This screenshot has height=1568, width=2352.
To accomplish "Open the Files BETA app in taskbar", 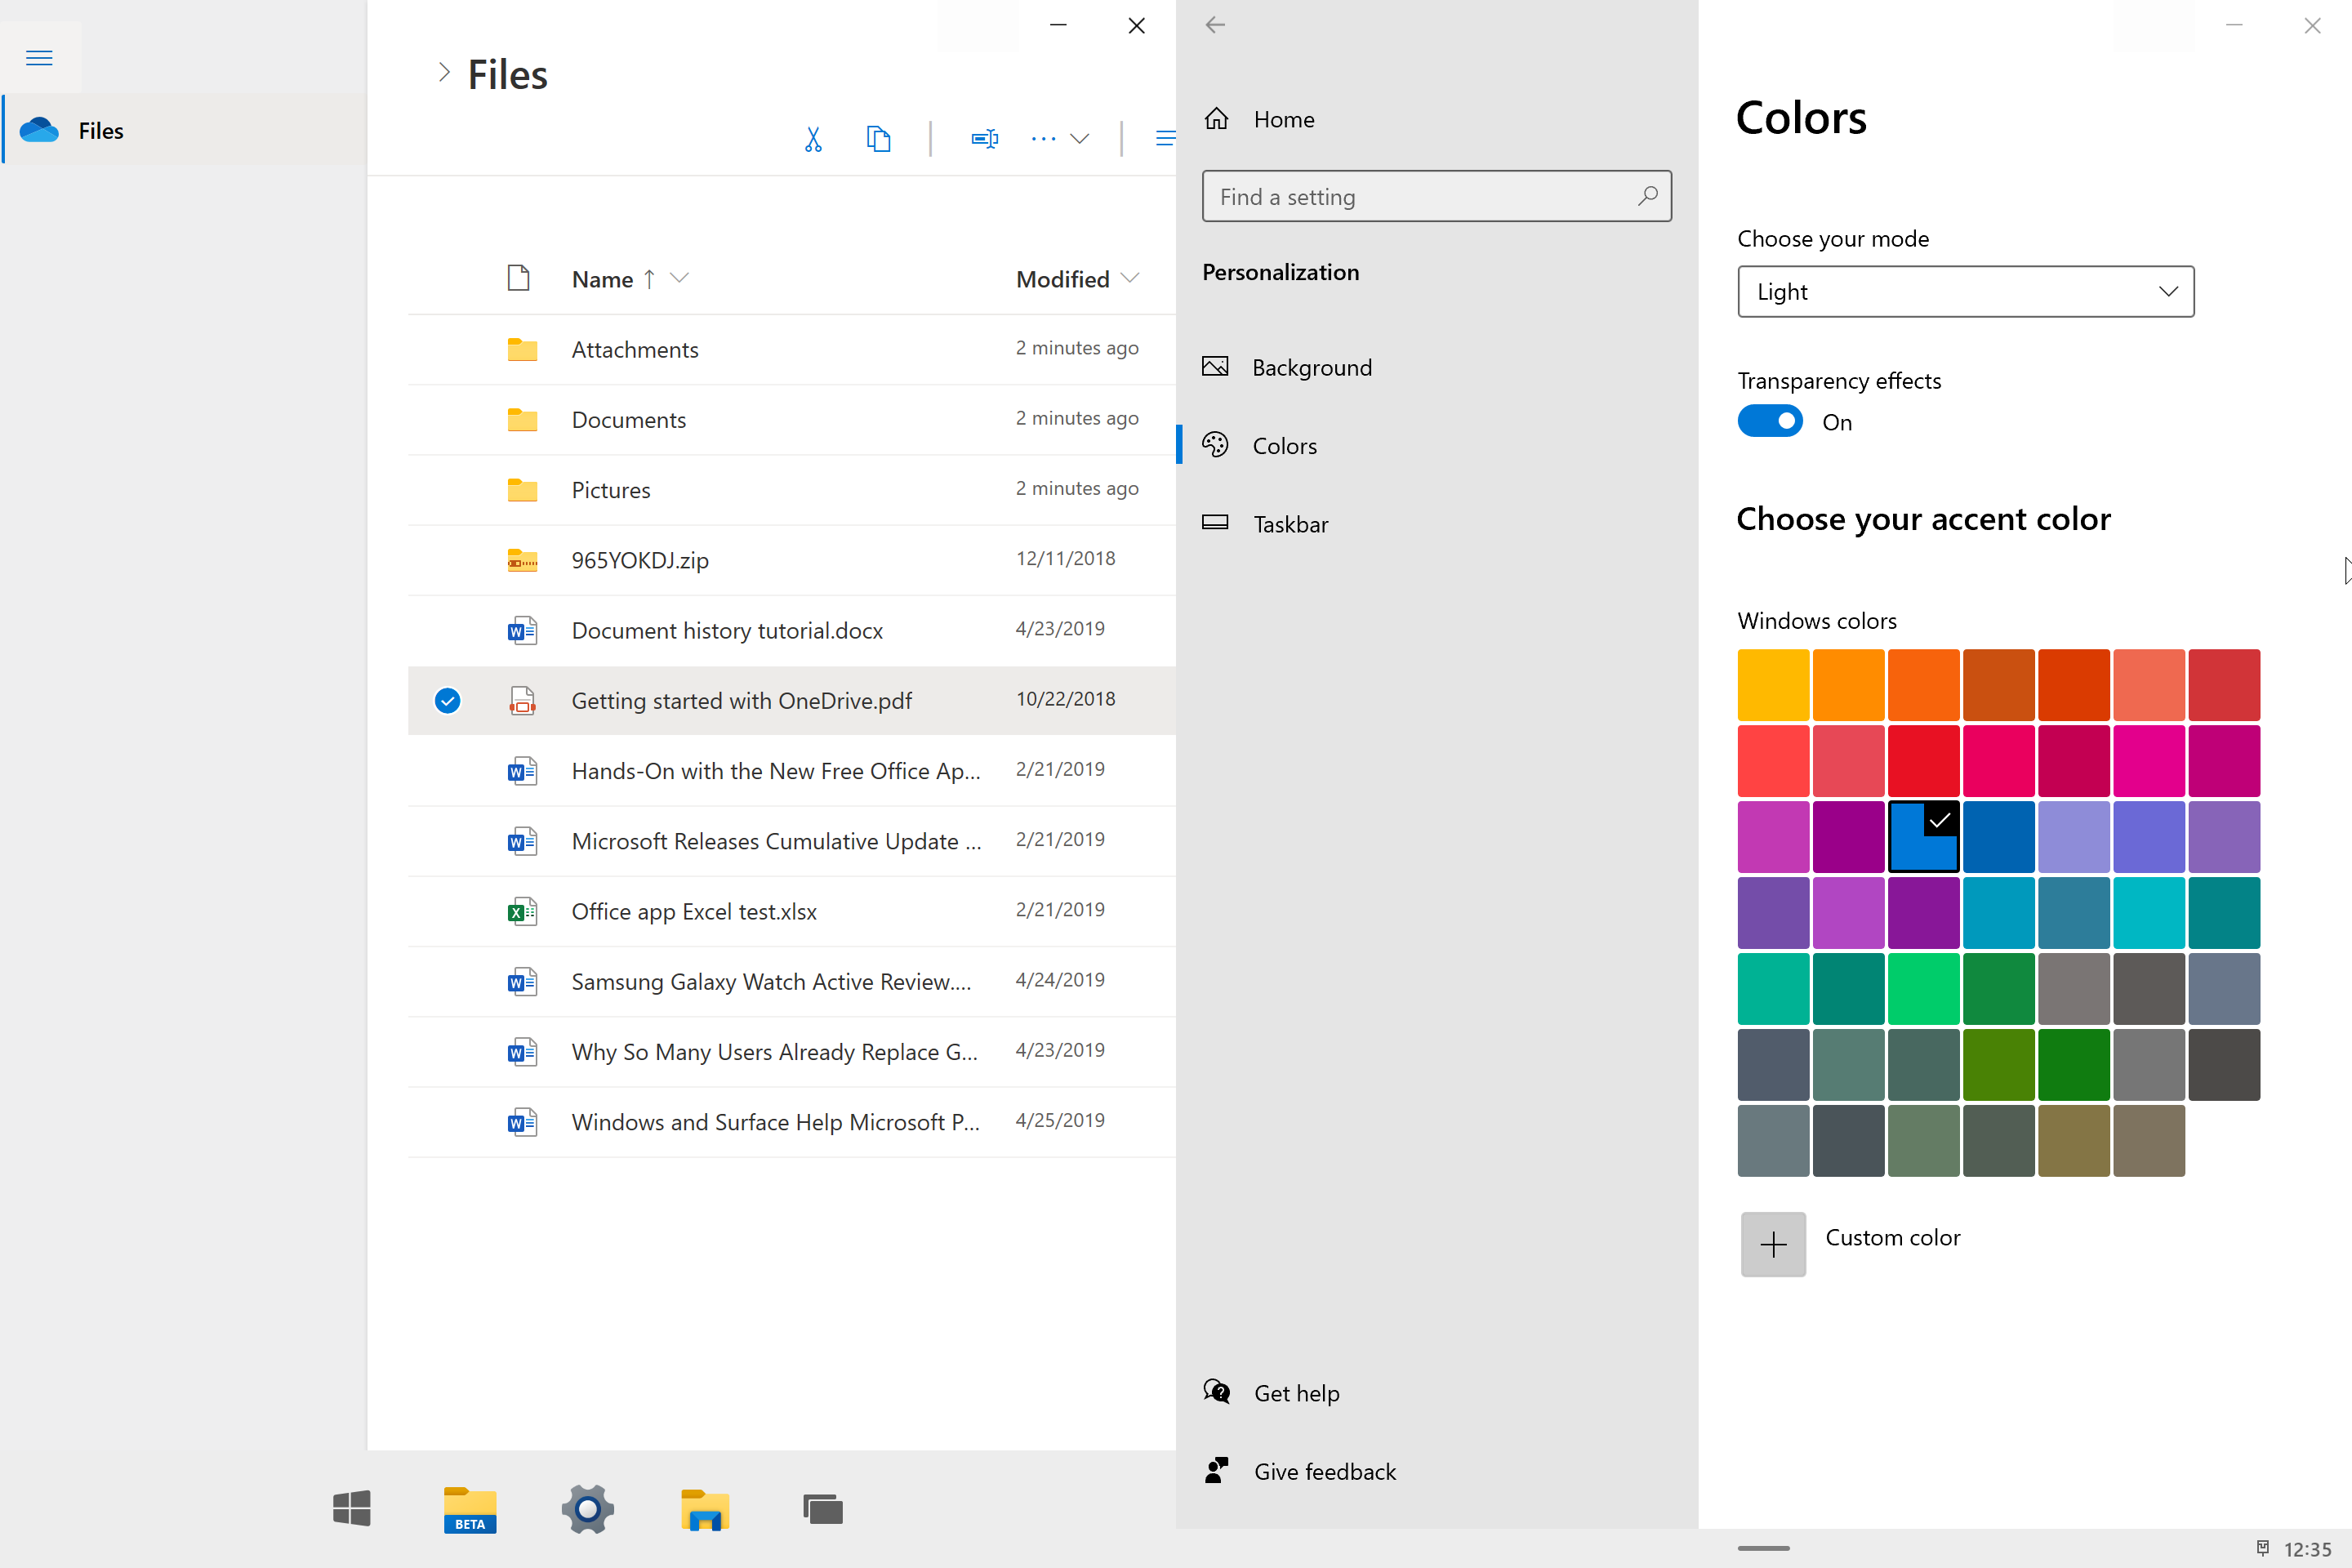I will click(x=470, y=1509).
